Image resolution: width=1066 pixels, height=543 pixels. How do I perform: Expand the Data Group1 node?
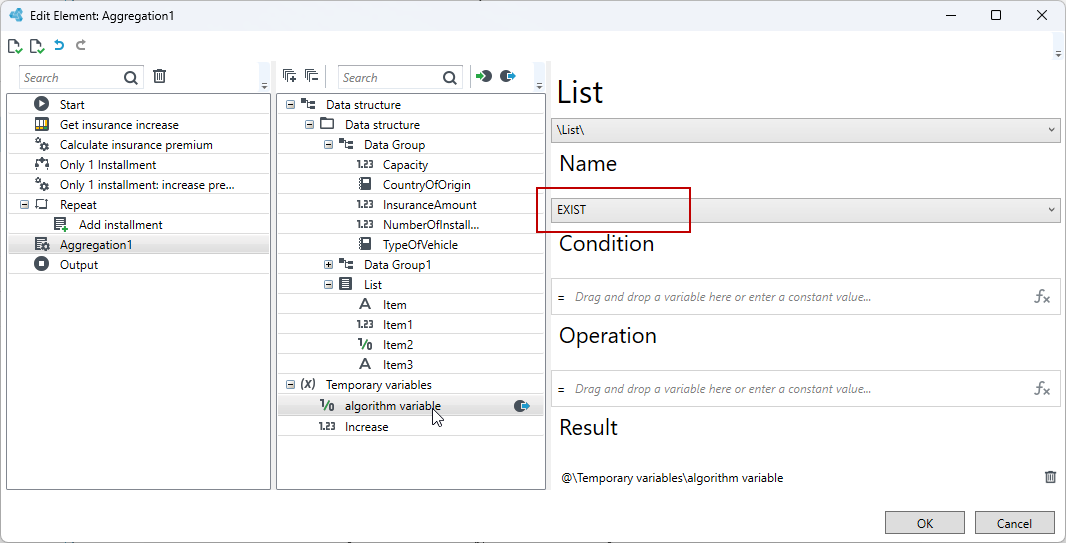328,264
